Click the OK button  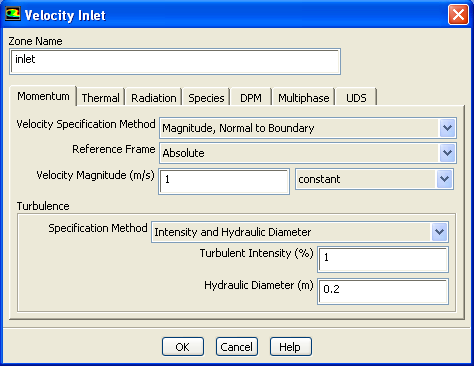183,347
